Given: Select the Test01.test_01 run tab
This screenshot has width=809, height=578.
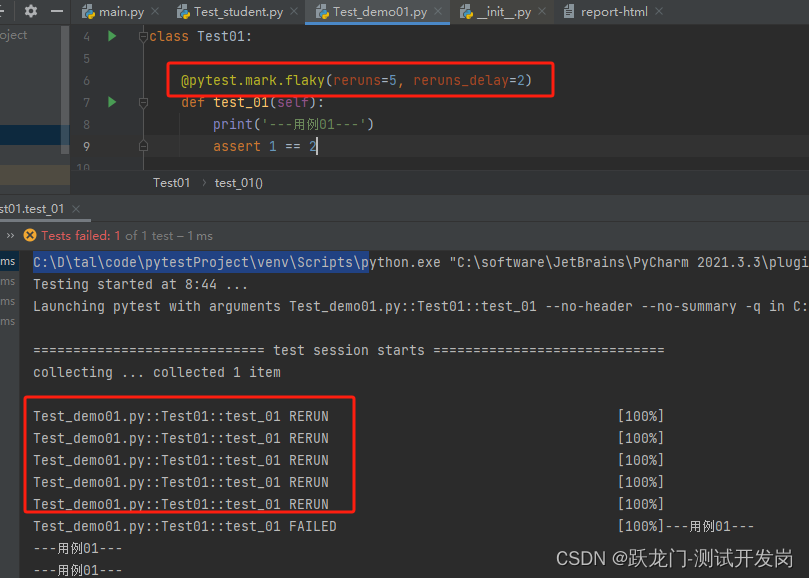Looking at the screenshot, I should (32, 209).
